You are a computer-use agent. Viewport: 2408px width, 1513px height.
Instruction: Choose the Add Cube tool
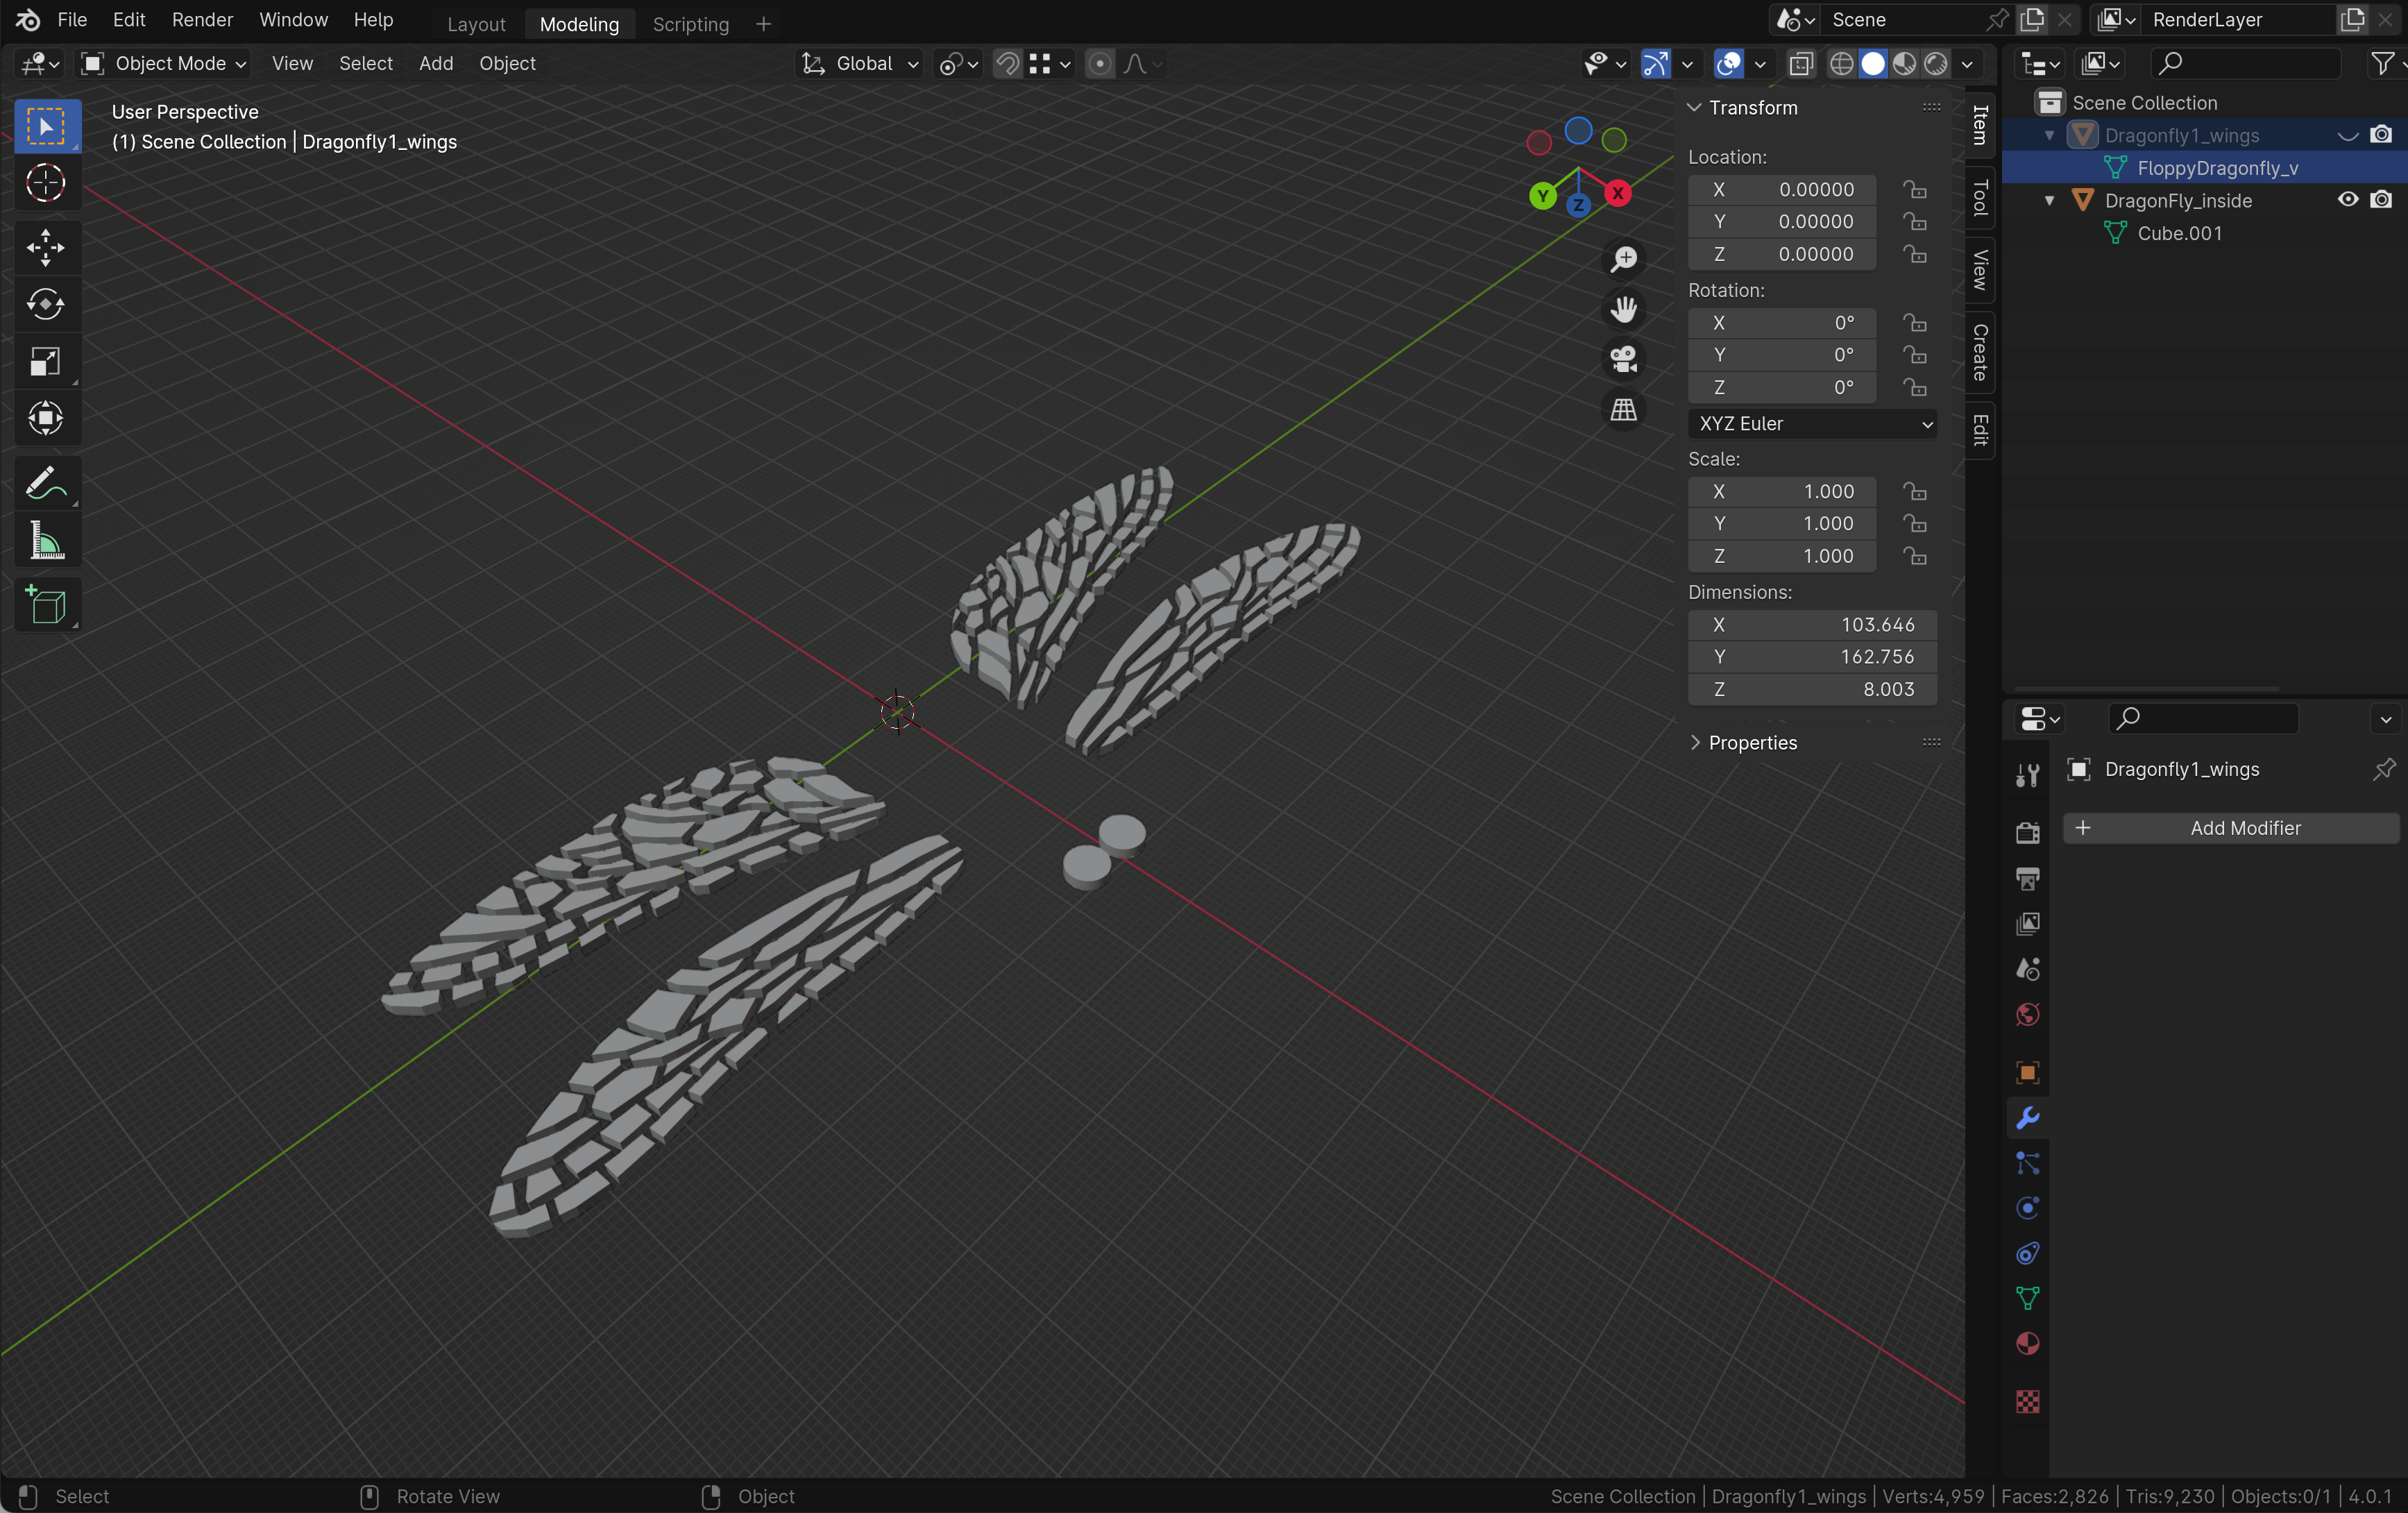click(45, 605)
